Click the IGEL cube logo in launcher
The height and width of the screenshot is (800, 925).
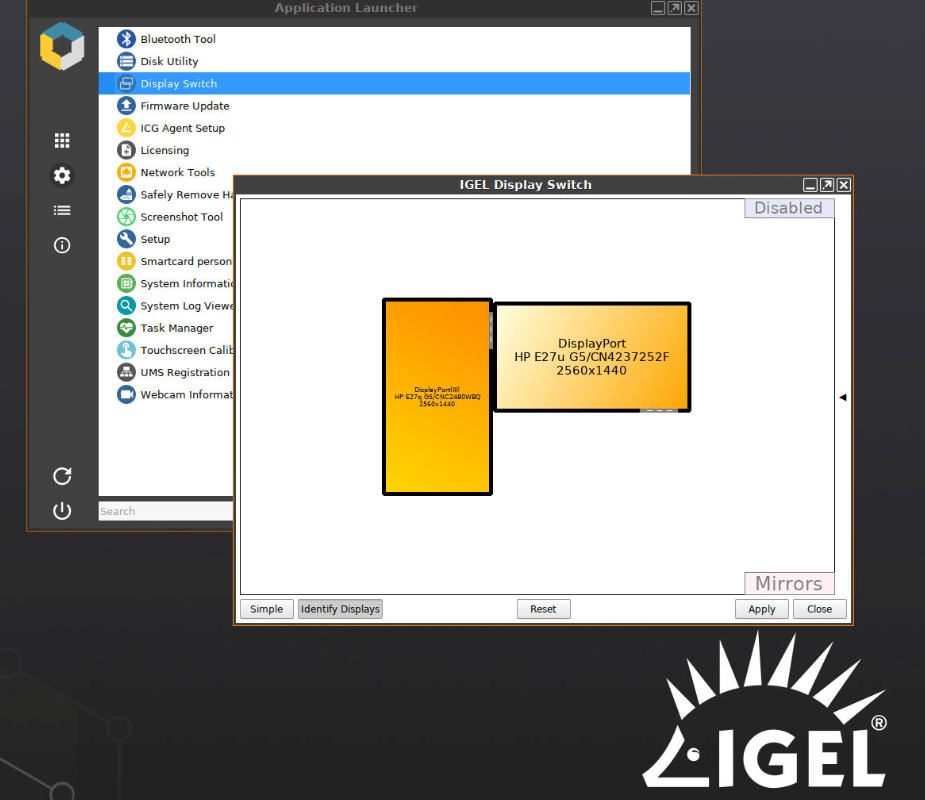62,46
